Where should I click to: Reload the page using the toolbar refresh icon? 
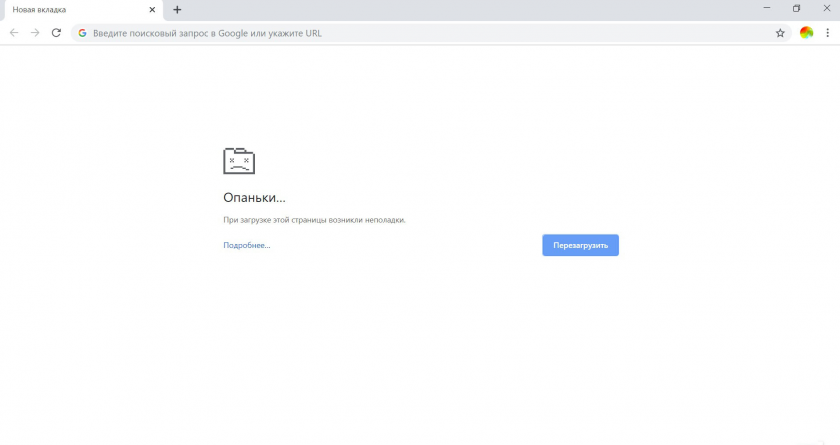56,33
